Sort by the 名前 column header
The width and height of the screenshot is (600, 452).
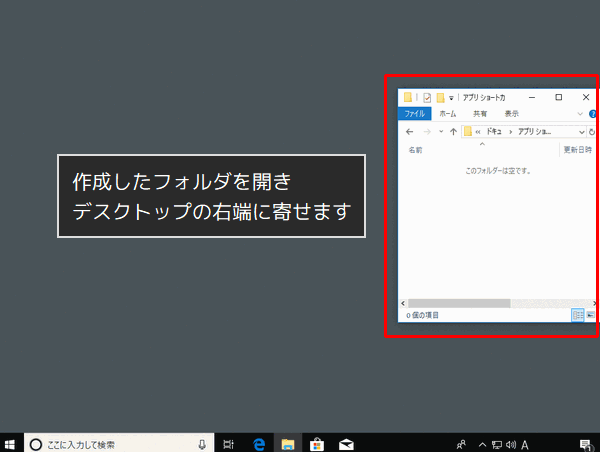point(416,150)
